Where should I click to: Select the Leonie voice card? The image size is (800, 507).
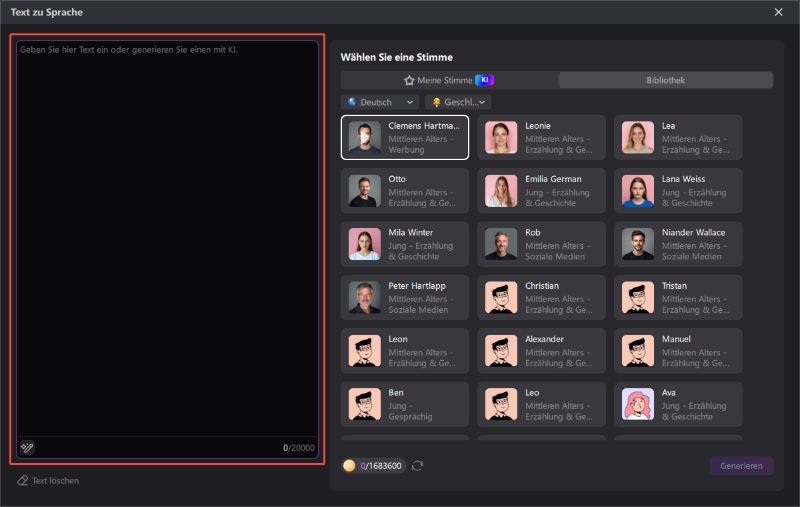(541, 137)
